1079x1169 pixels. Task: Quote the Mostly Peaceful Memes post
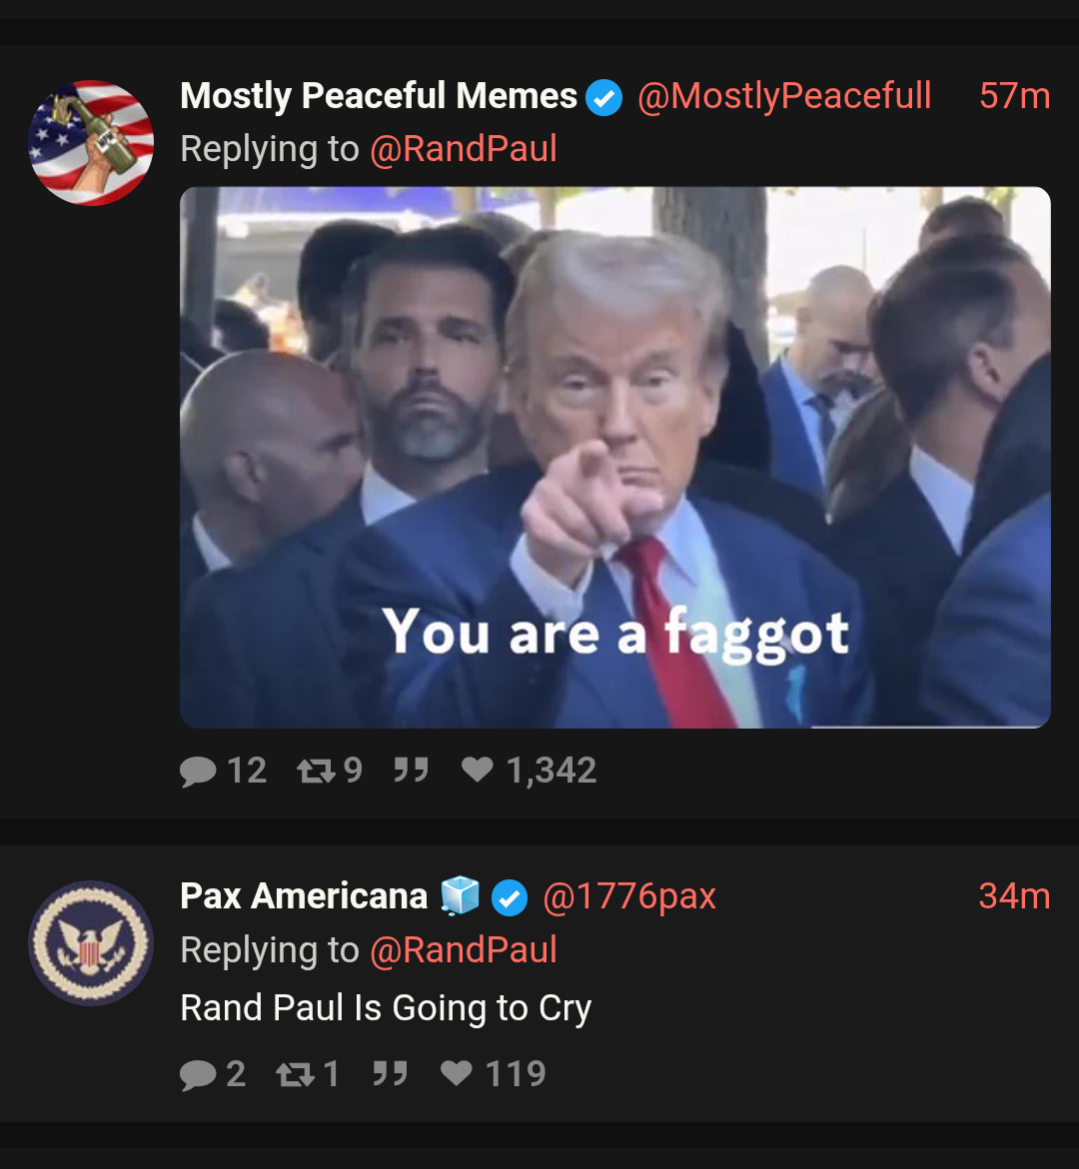tap(411, 769)
